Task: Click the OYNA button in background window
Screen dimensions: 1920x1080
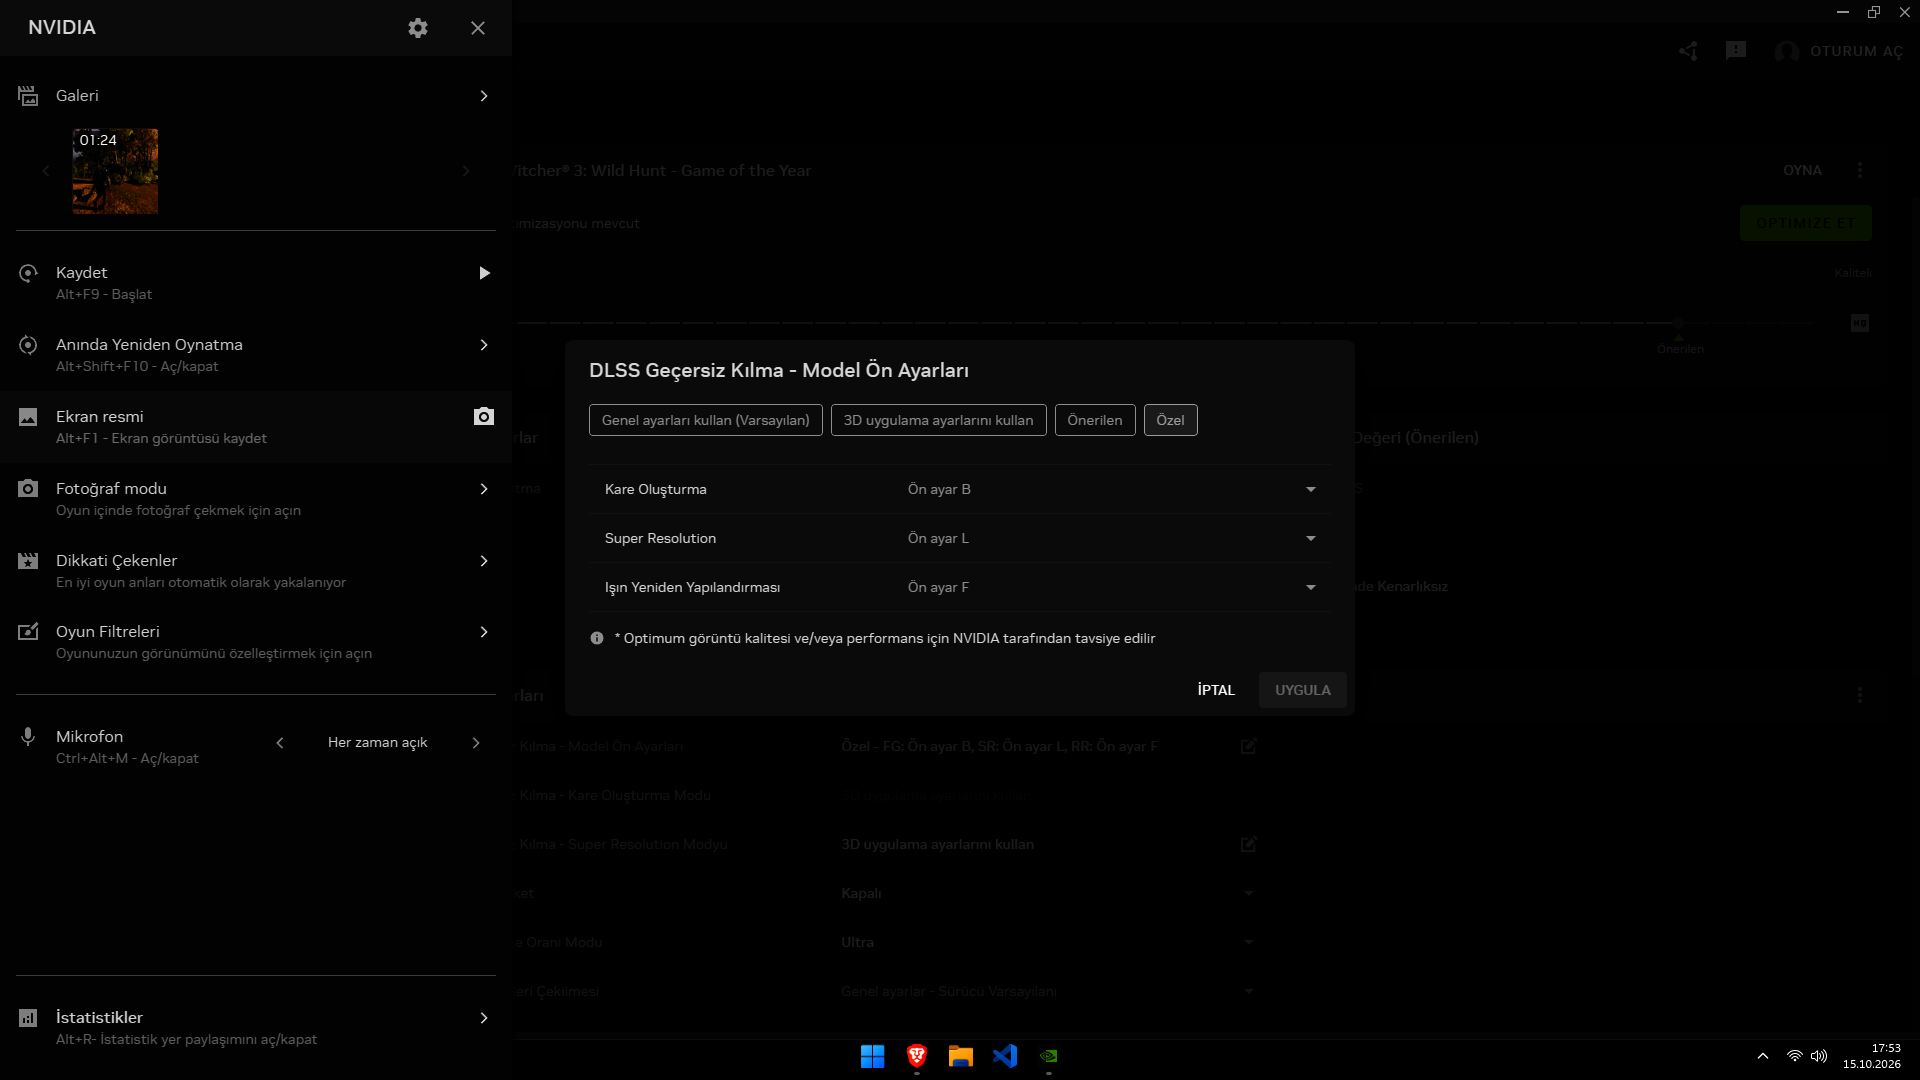Action: pos(1802,170)
